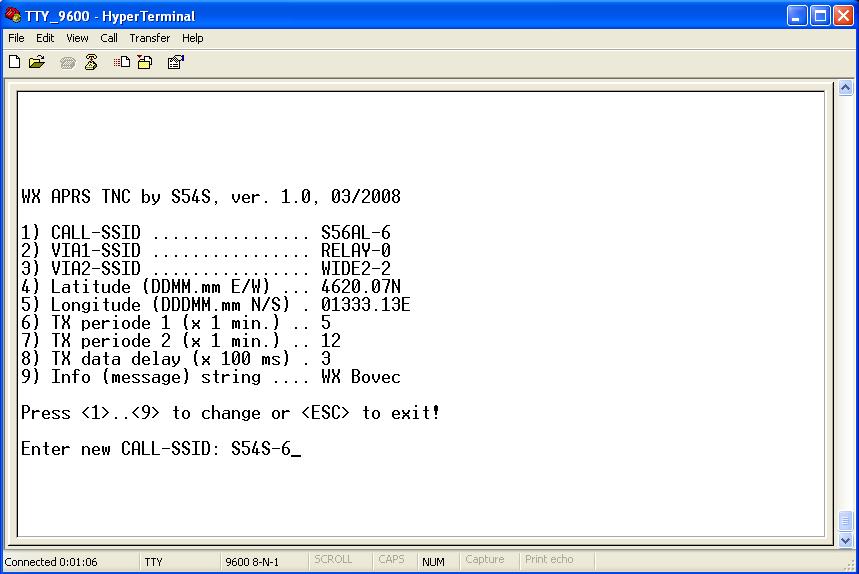
Task: Click the vertical scrollbar thumb
Action: tap(845, 520)
